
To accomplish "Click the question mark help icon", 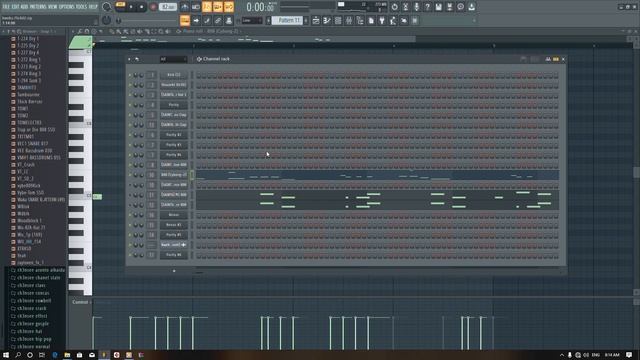I will tap(427, 7).
